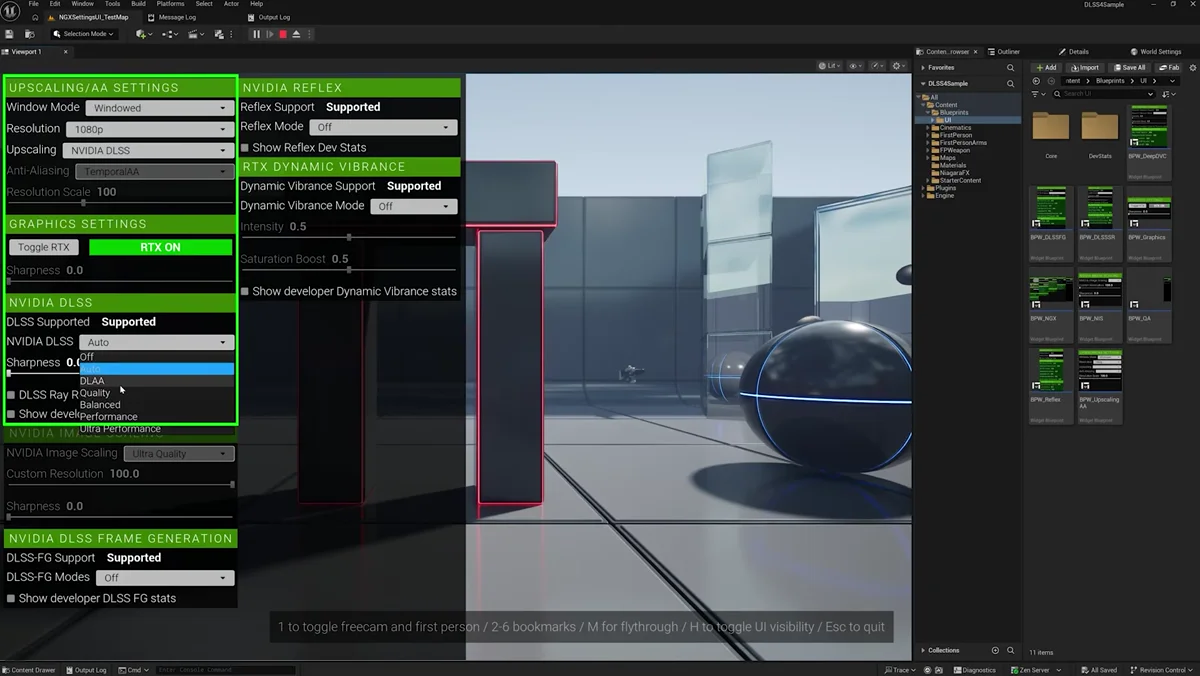Click the Frame skip play icon

270,34
